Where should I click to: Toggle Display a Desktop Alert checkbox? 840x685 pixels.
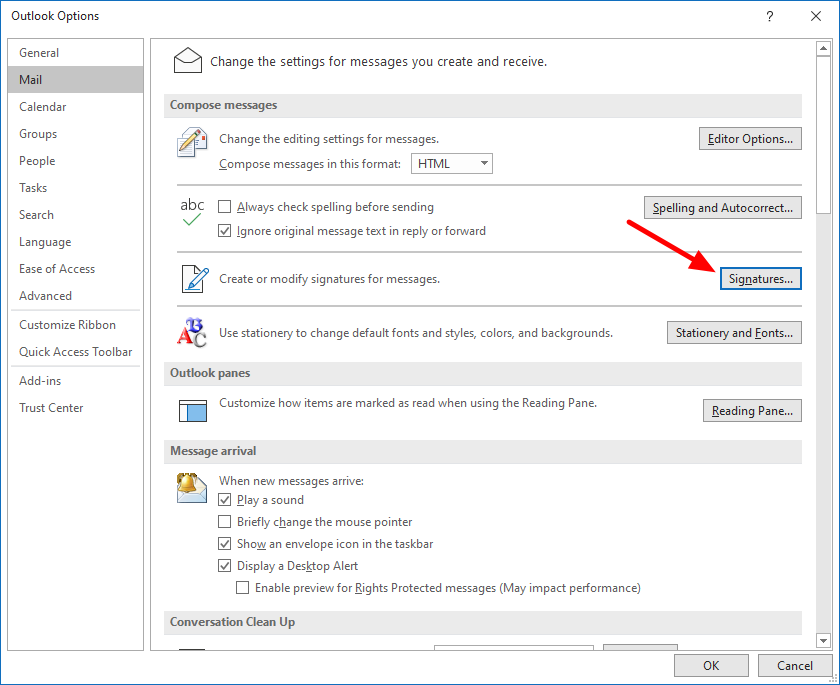coord(224,566)
